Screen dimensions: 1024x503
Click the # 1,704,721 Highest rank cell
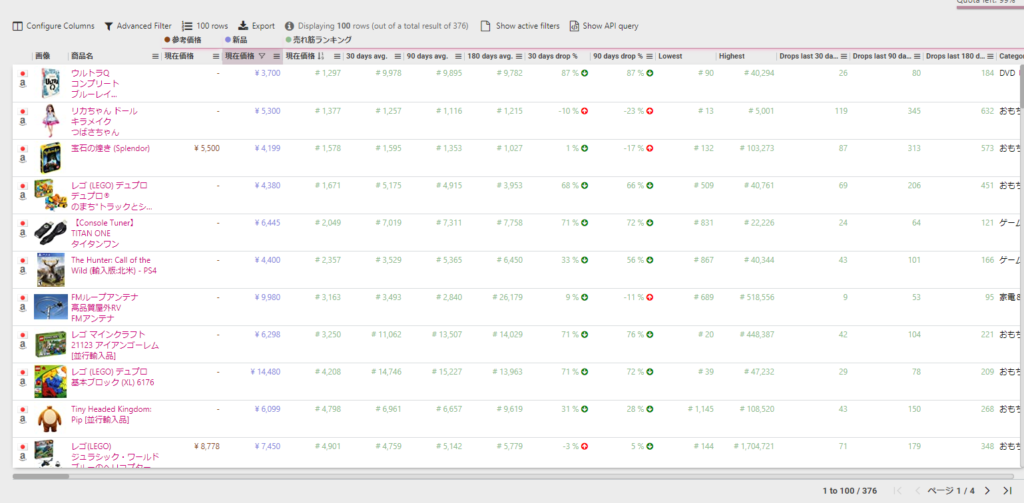[x=754, y=446]
